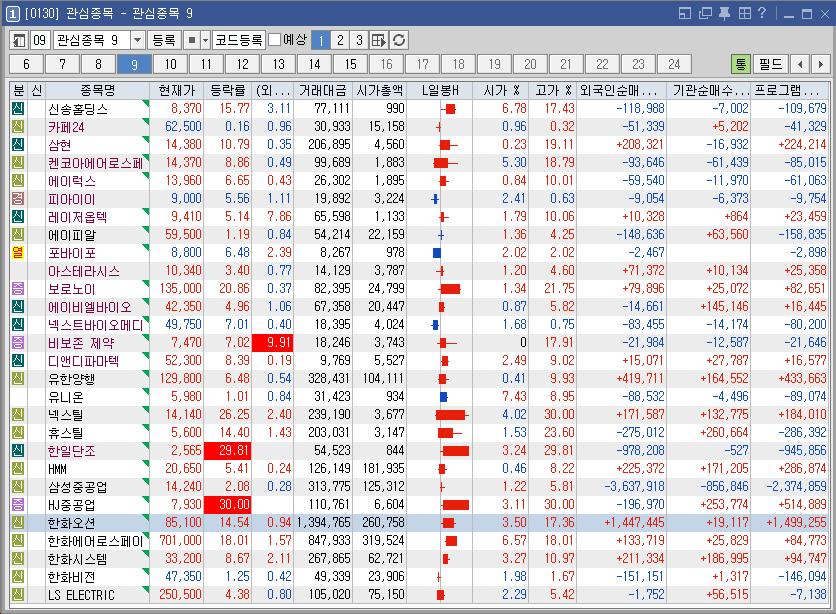Click the window number 1 icon in title bar
This screenshot has height=614, width=836.
[13, 13]
